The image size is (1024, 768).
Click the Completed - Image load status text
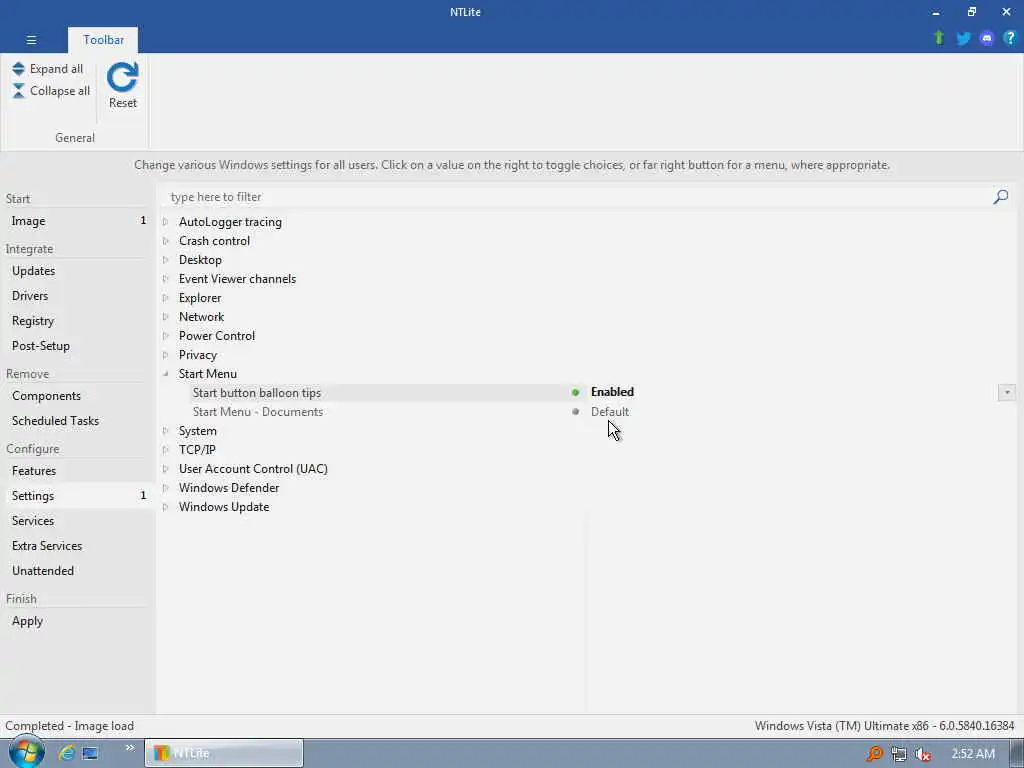click(69, 726)
